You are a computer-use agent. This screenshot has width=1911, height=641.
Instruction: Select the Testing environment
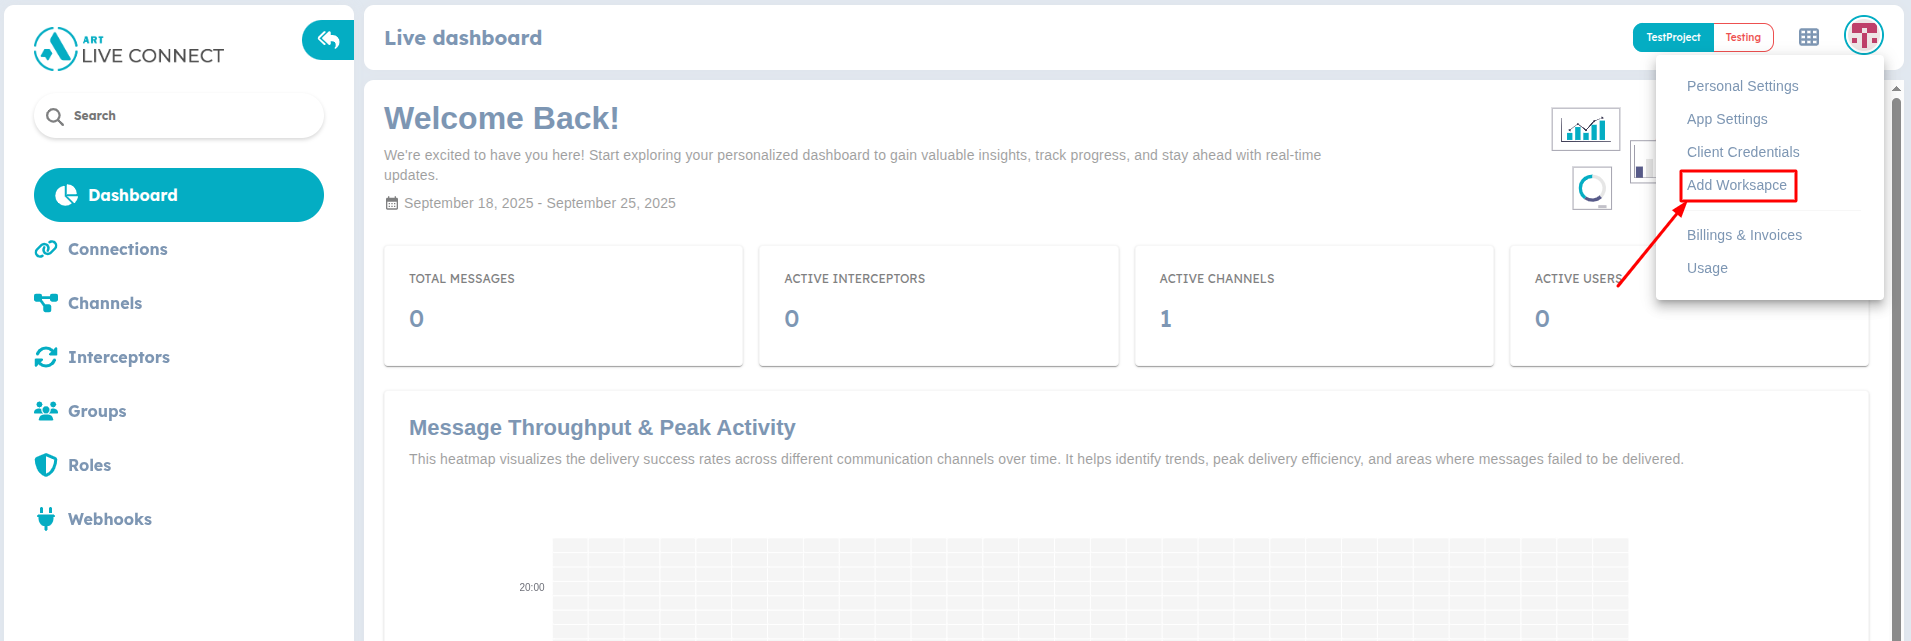click(1742, 36)
